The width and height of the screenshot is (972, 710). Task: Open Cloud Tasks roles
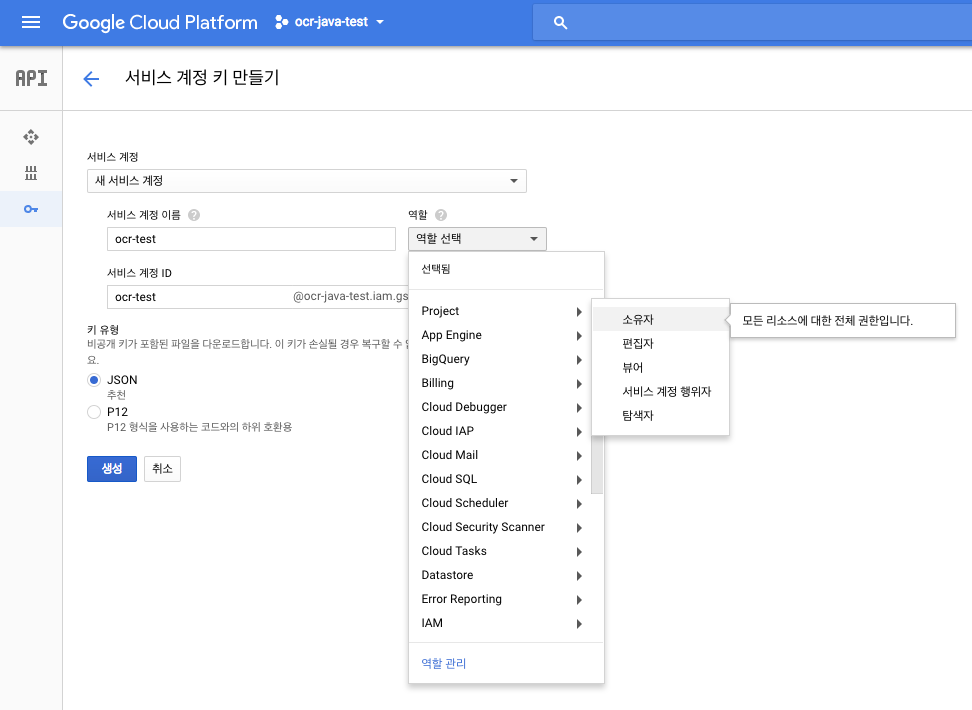coord(502,551)
